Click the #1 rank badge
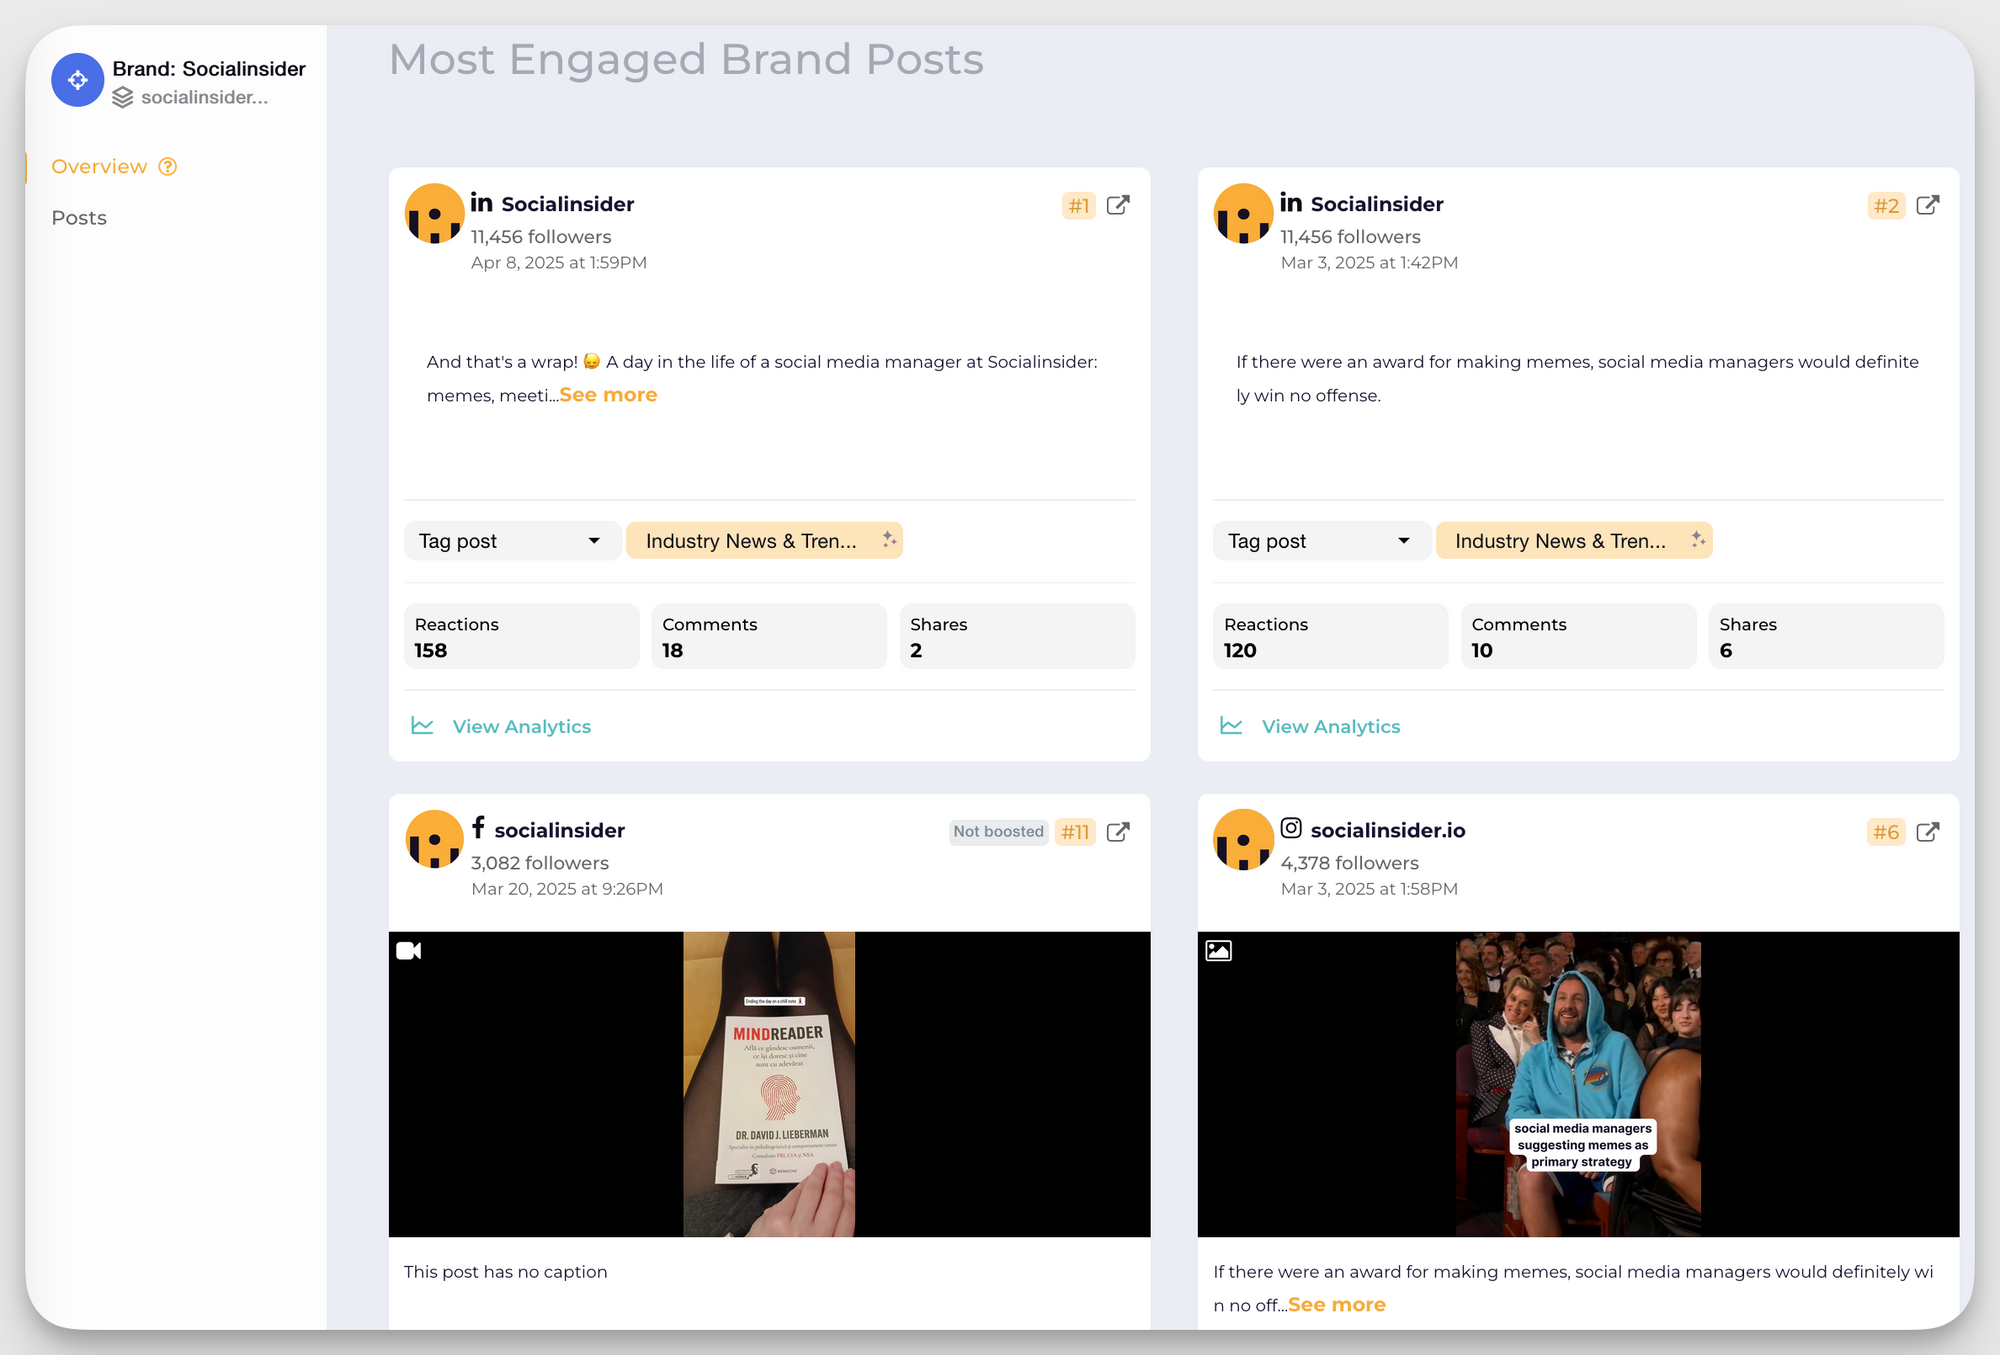 1079,206
